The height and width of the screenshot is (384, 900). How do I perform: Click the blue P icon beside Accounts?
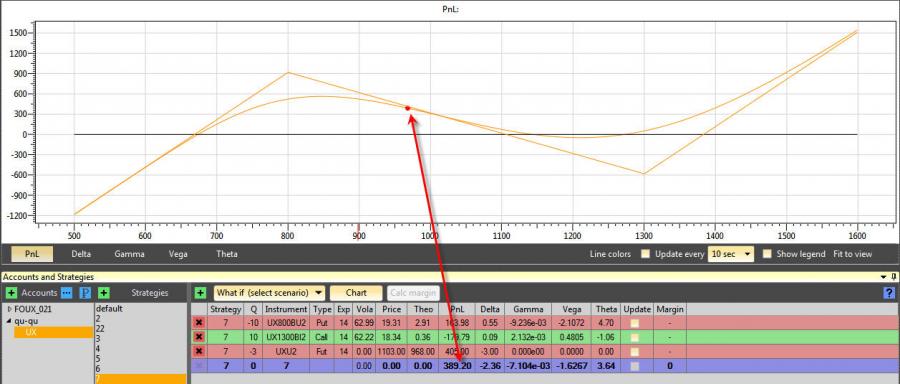(85, 293)
